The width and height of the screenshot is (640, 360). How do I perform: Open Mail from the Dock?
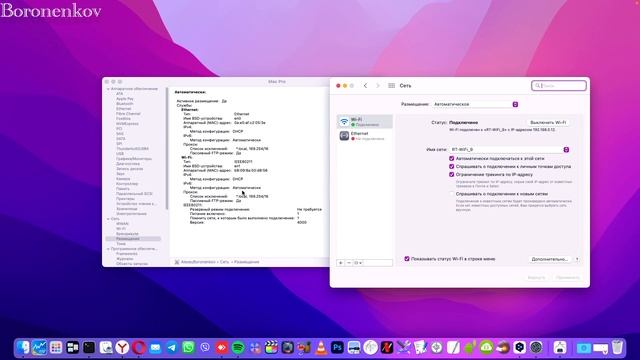(x=155, y=347)
